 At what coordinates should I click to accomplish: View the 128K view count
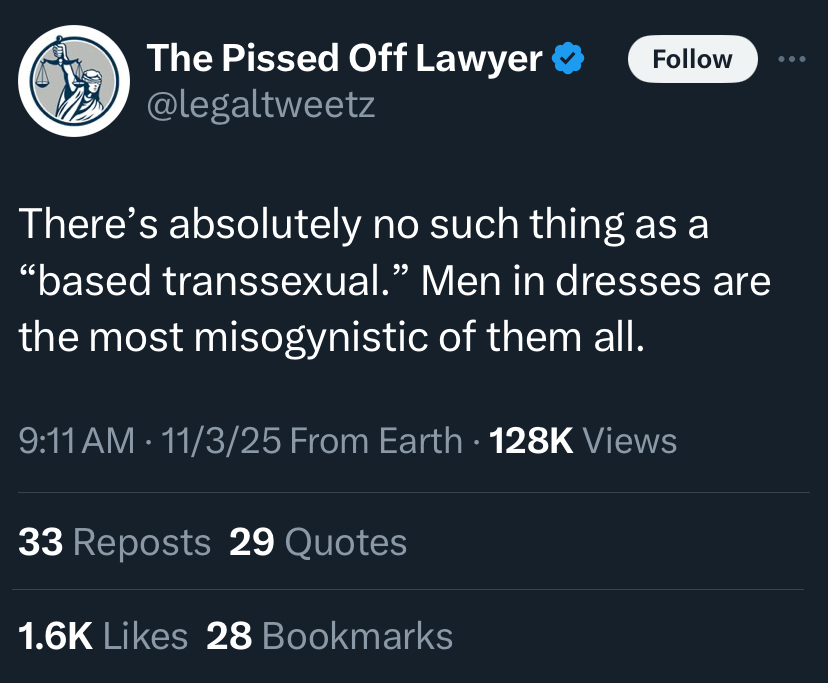531,441
